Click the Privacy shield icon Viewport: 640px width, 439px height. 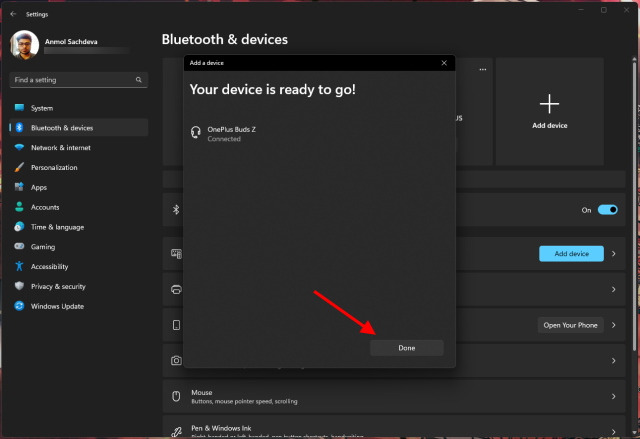(x=19, y=286)
